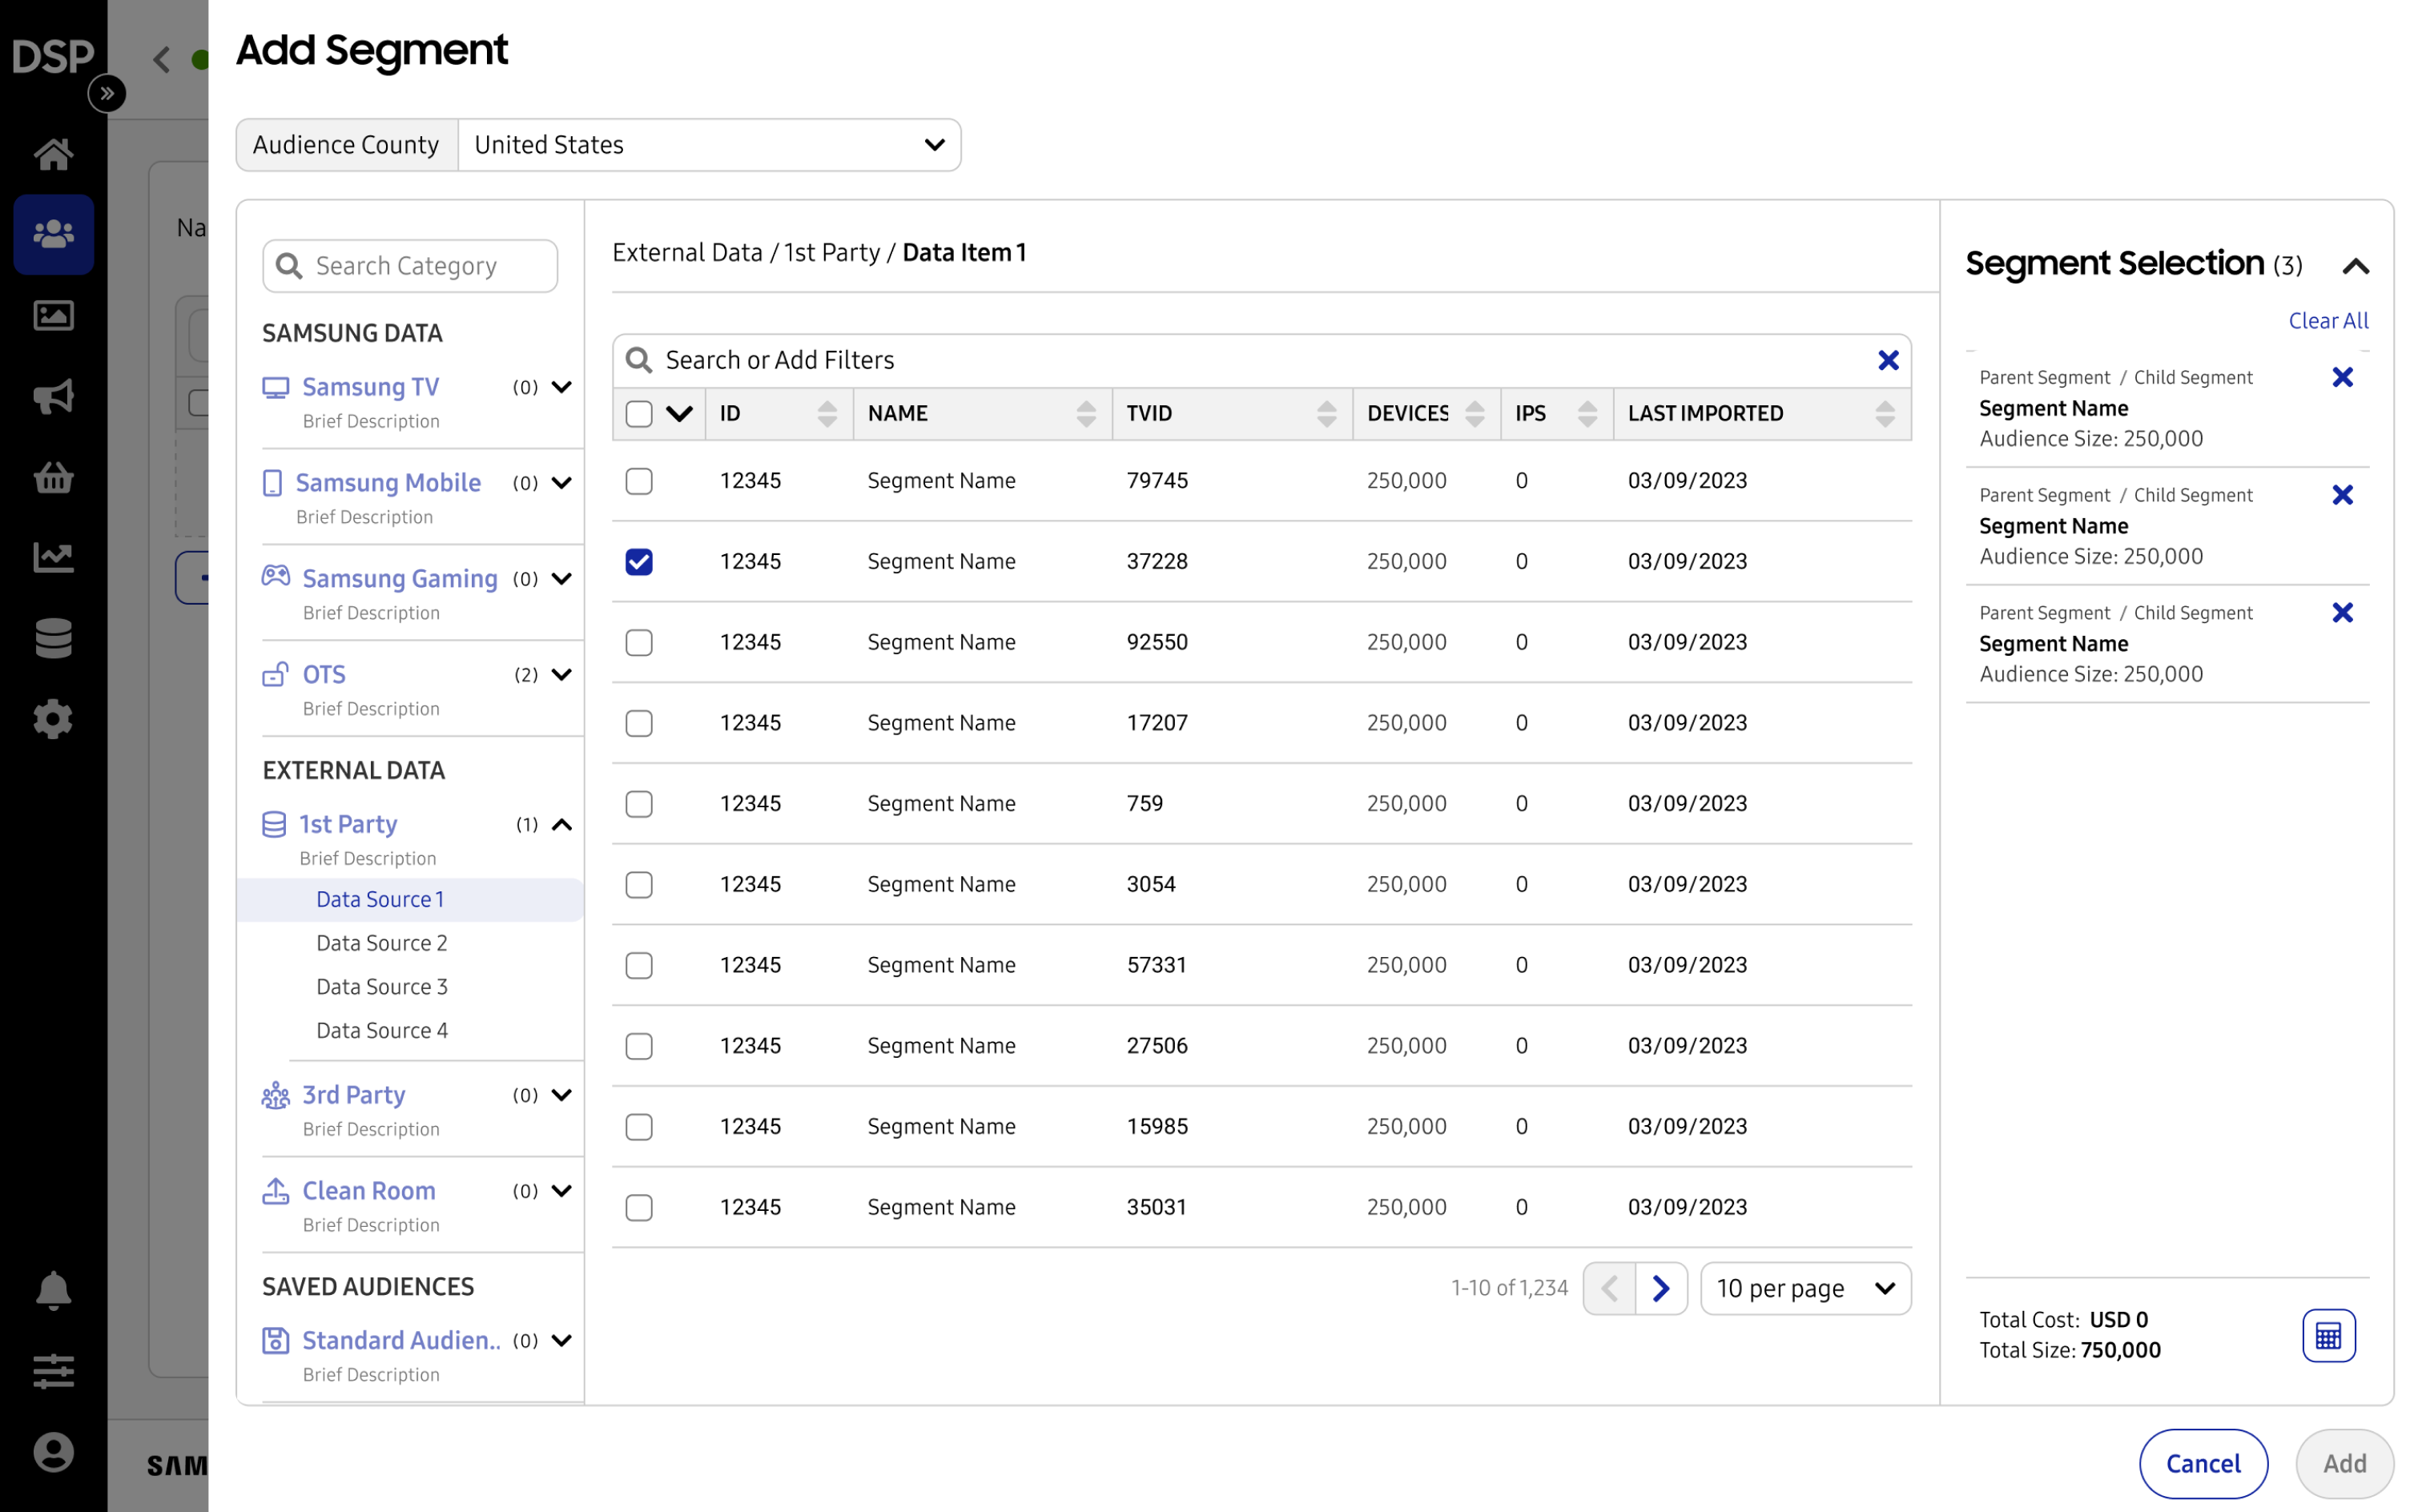Select Data Source 2 in tree
2422x1512 pixels.
(x=381, y=943)
